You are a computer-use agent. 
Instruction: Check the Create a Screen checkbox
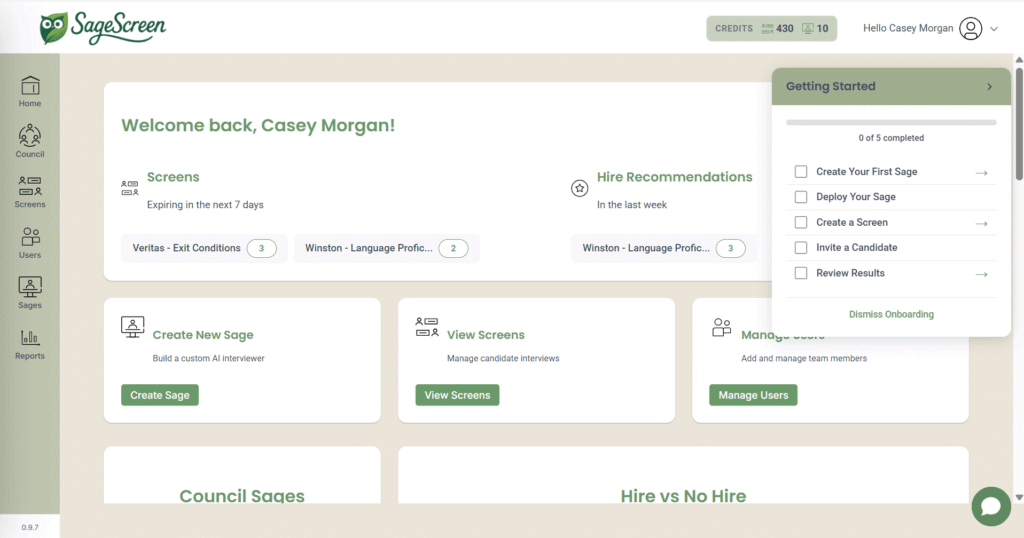801,222
